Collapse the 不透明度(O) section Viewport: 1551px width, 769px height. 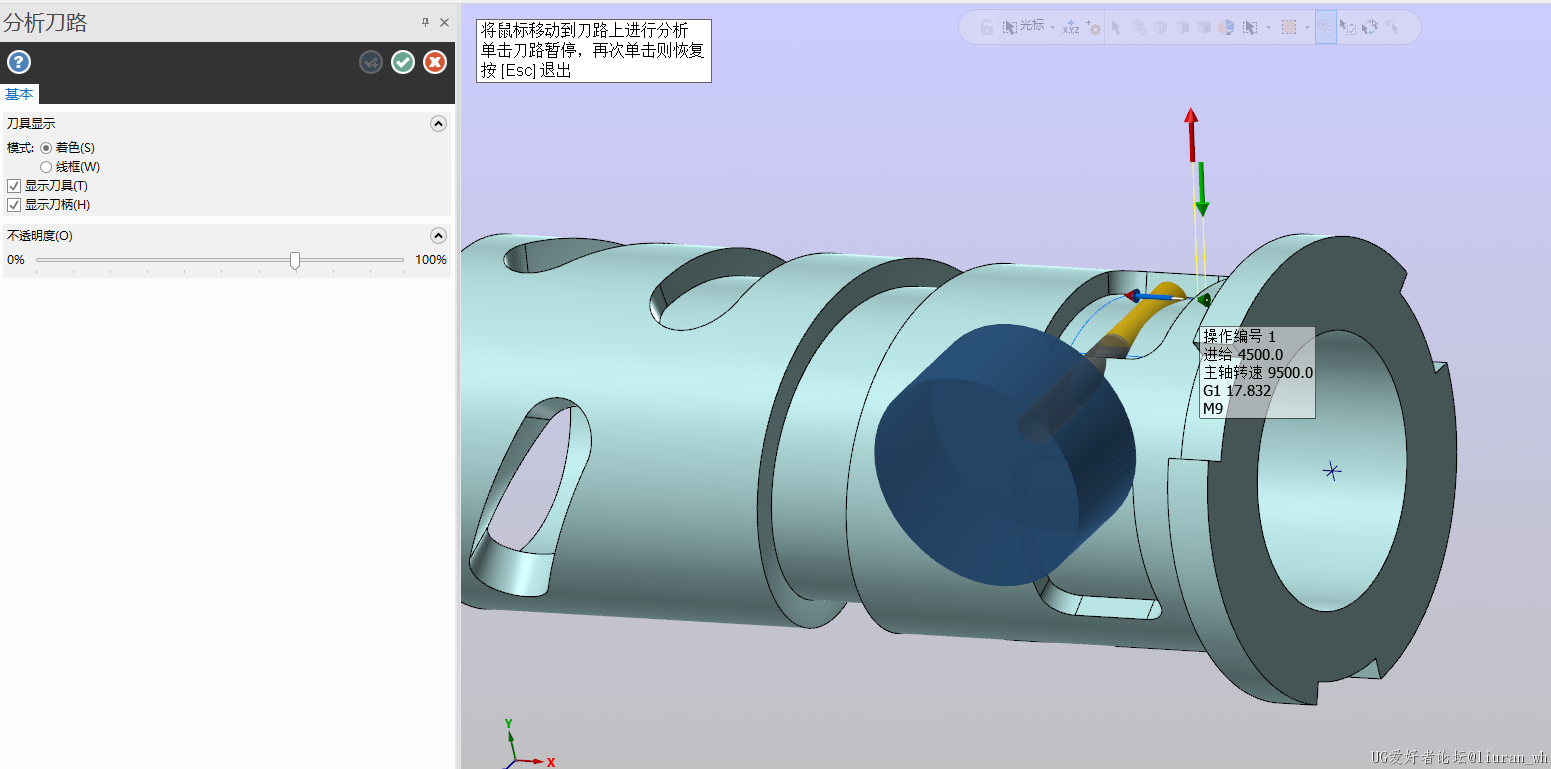438,236
